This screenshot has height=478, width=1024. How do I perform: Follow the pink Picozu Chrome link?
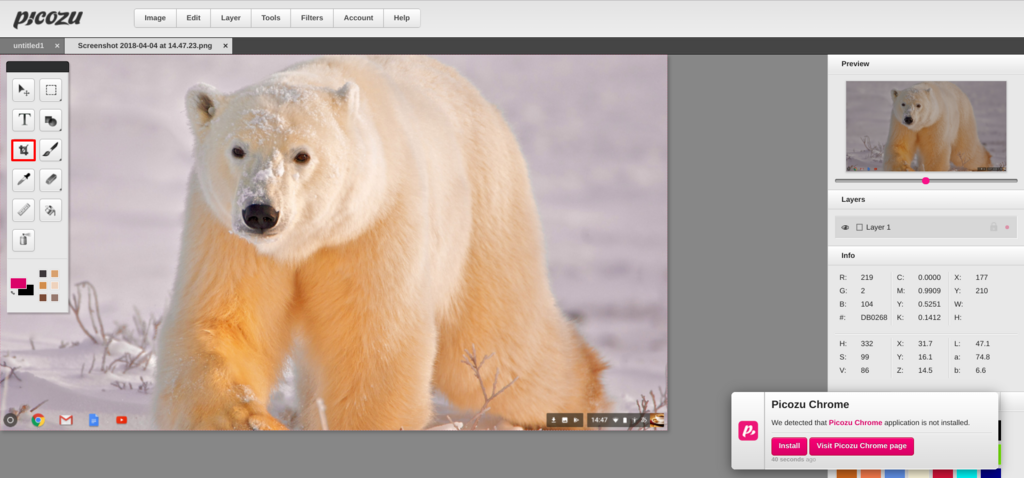click(x=856, y=422)
